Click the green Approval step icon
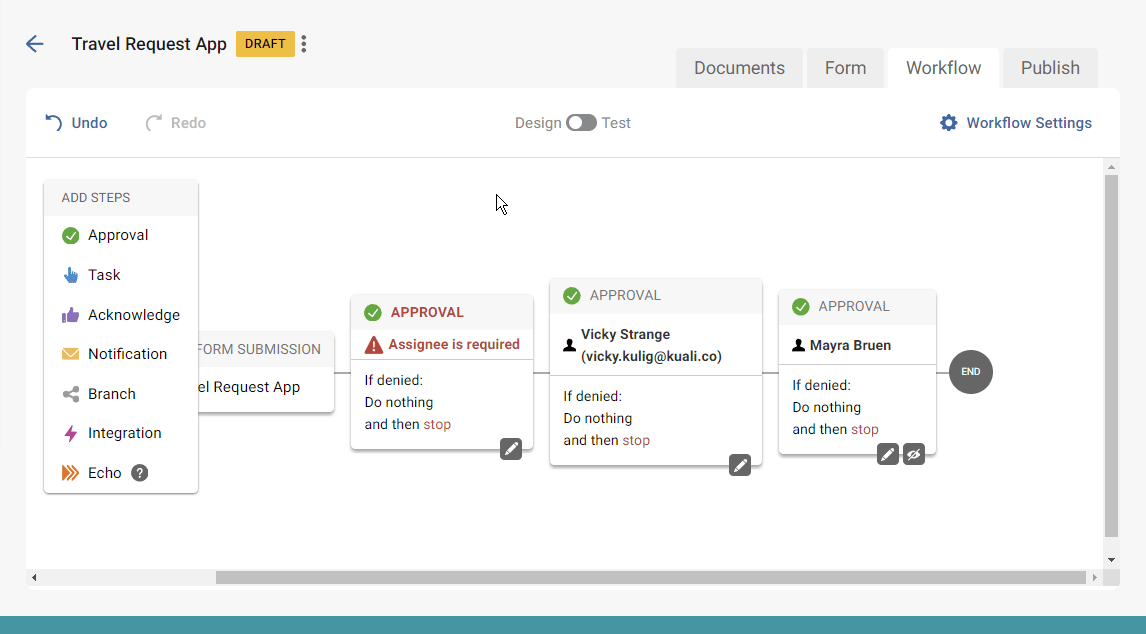 70,236
